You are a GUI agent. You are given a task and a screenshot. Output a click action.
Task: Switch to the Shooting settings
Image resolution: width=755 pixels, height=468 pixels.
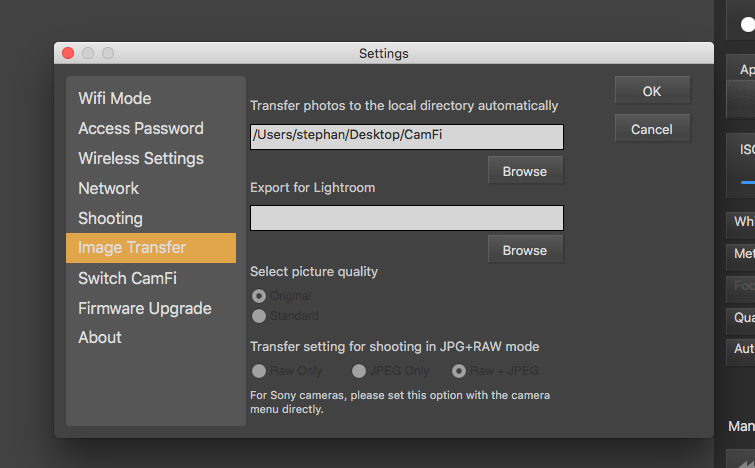[111, 218]
